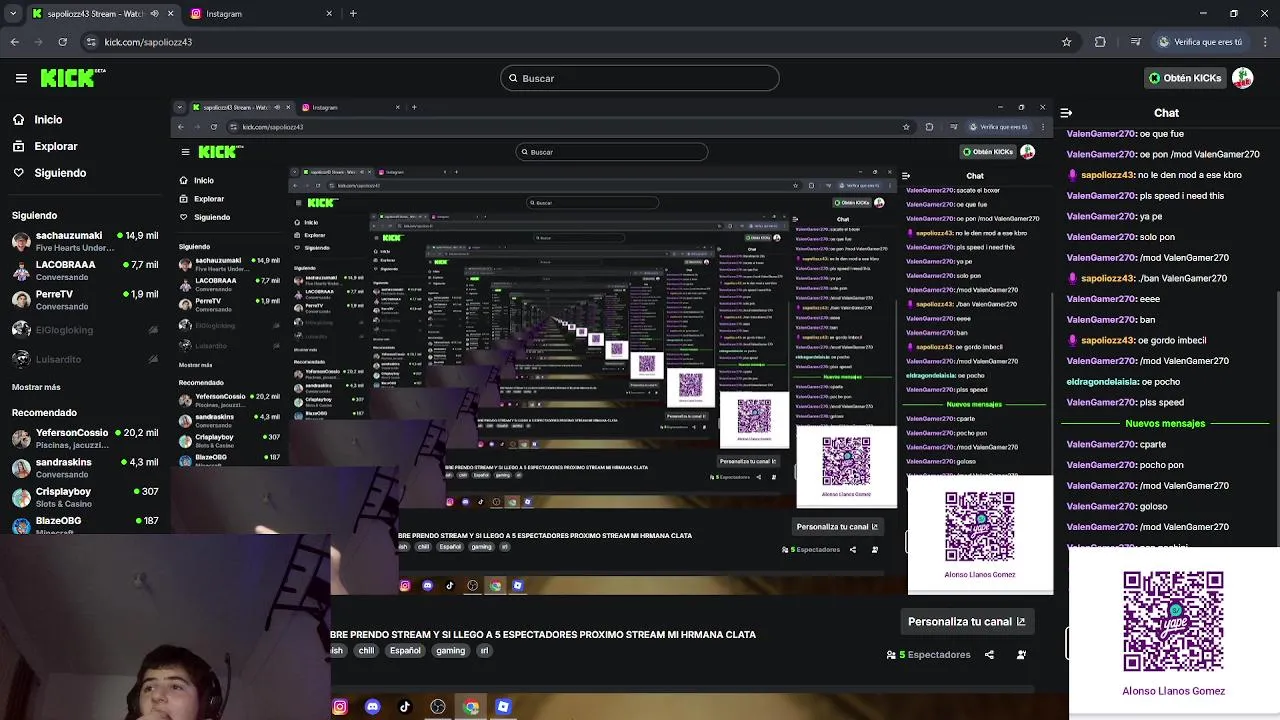Open LACOBRAAA followed channel

pyautogui.click(x=85, y=270)
